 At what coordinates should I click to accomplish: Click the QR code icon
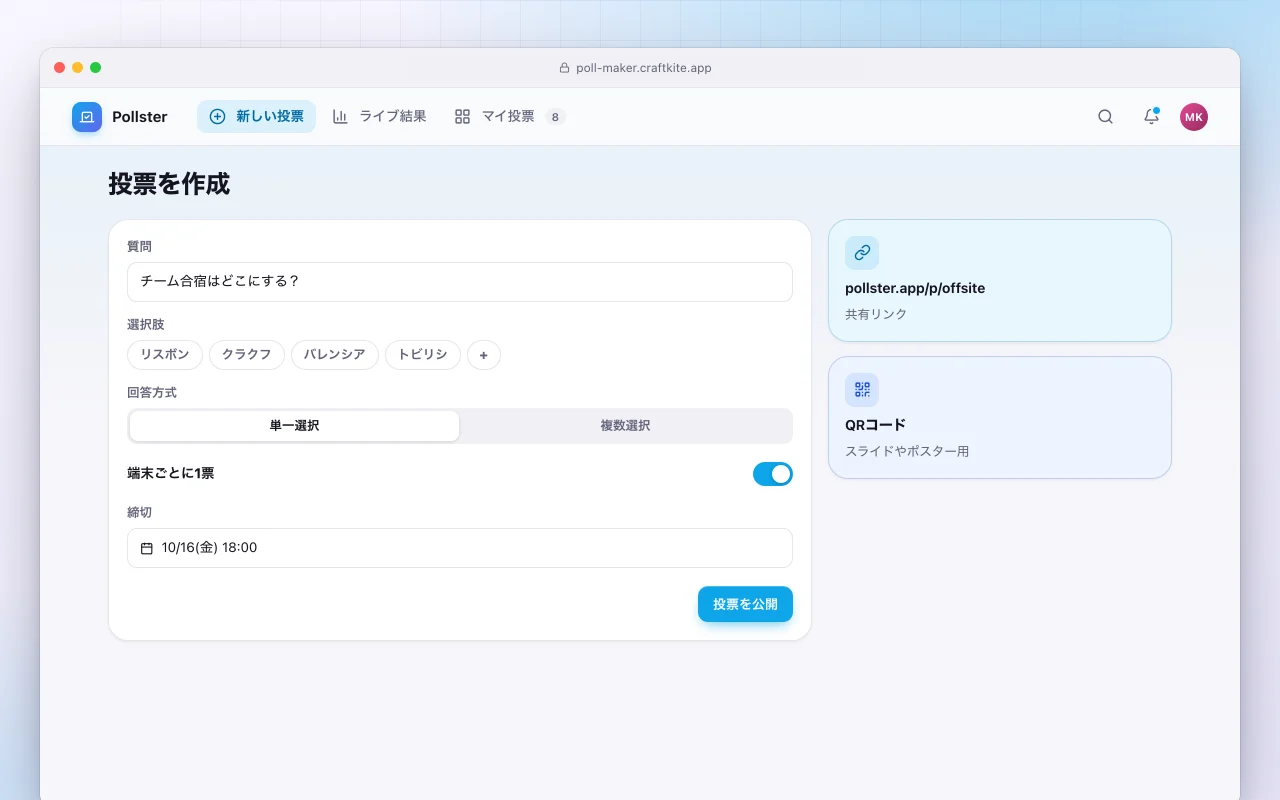pos(862,390)
